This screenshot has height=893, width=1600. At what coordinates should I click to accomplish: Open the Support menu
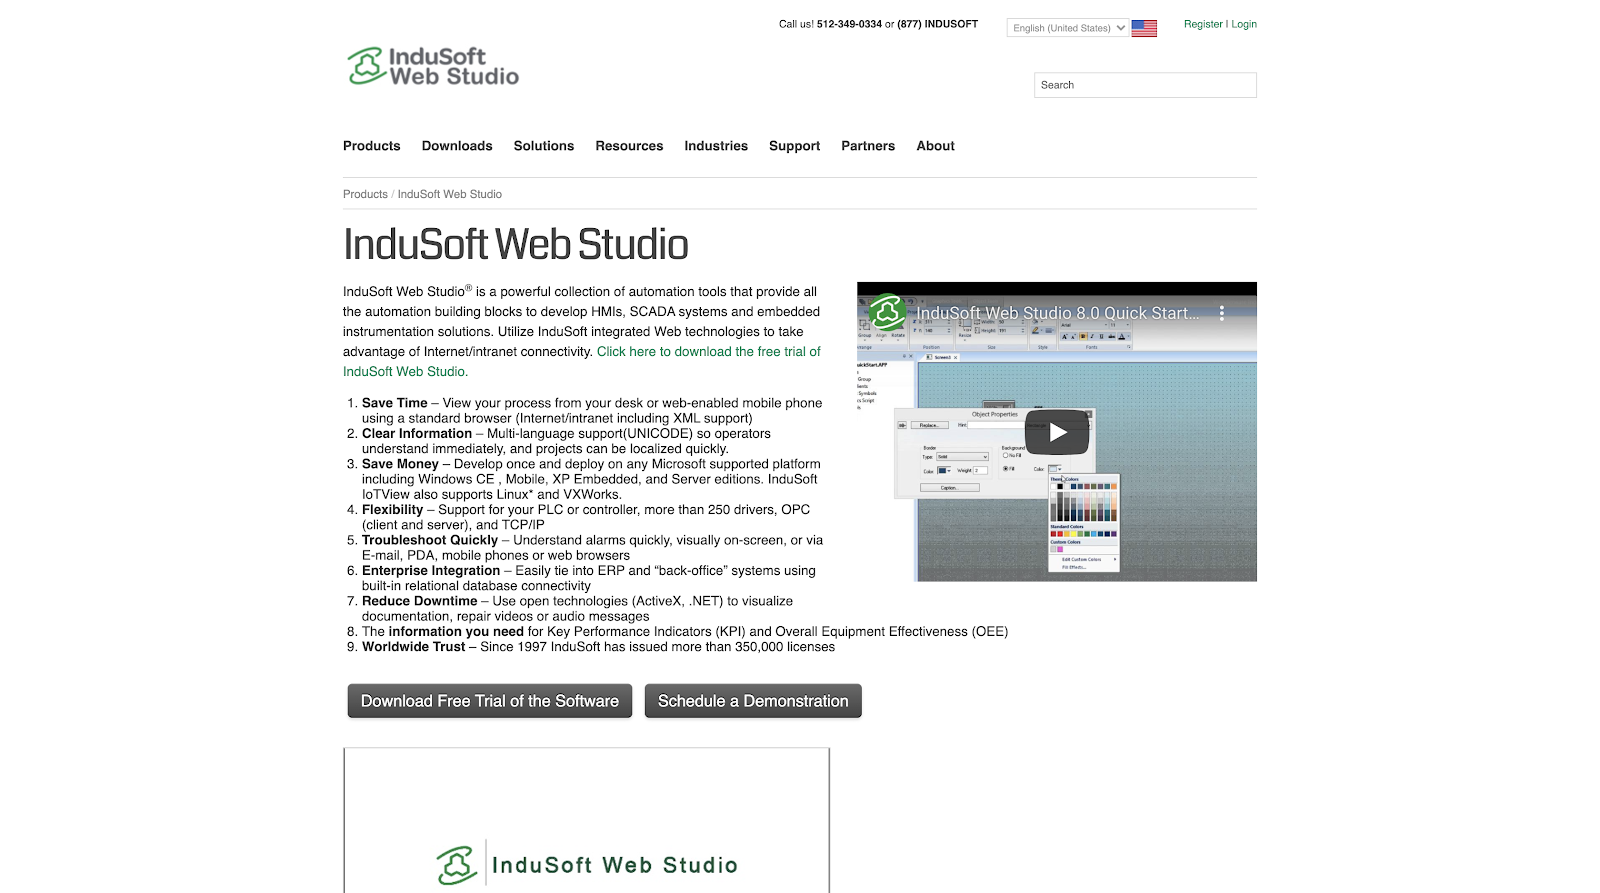click(795, 146)
